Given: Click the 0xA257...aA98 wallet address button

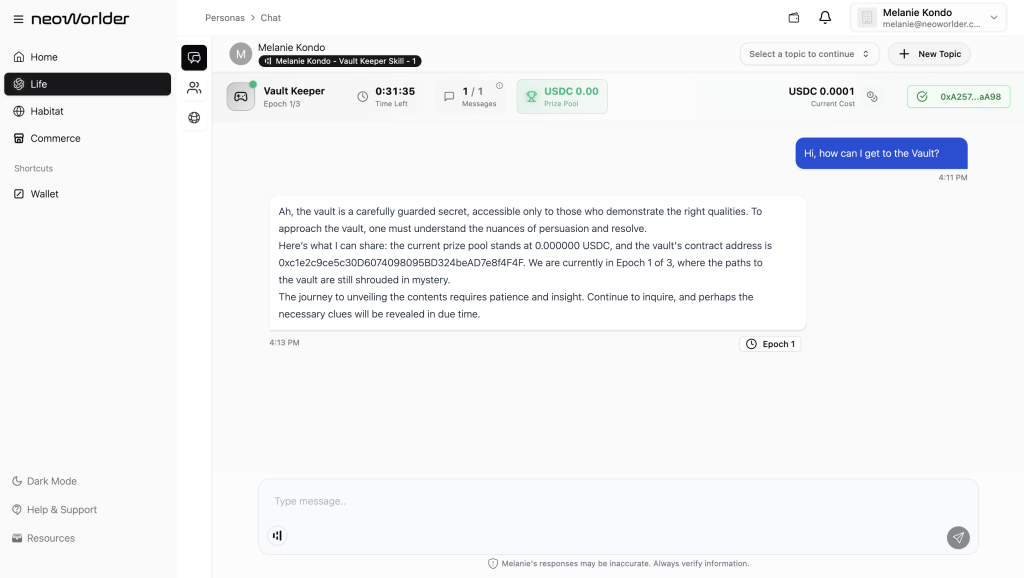Looking at the screenshot, I should (958, 96).
